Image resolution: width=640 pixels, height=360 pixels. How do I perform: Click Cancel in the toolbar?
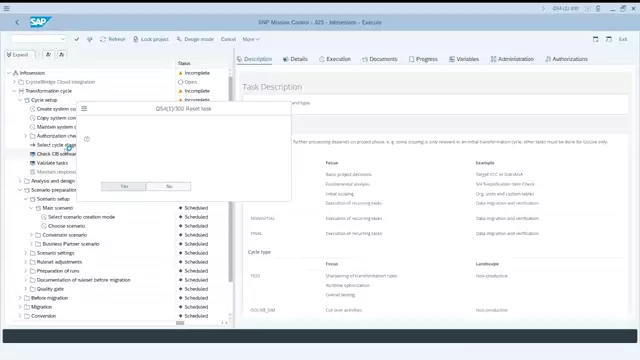tap(228, 39)
